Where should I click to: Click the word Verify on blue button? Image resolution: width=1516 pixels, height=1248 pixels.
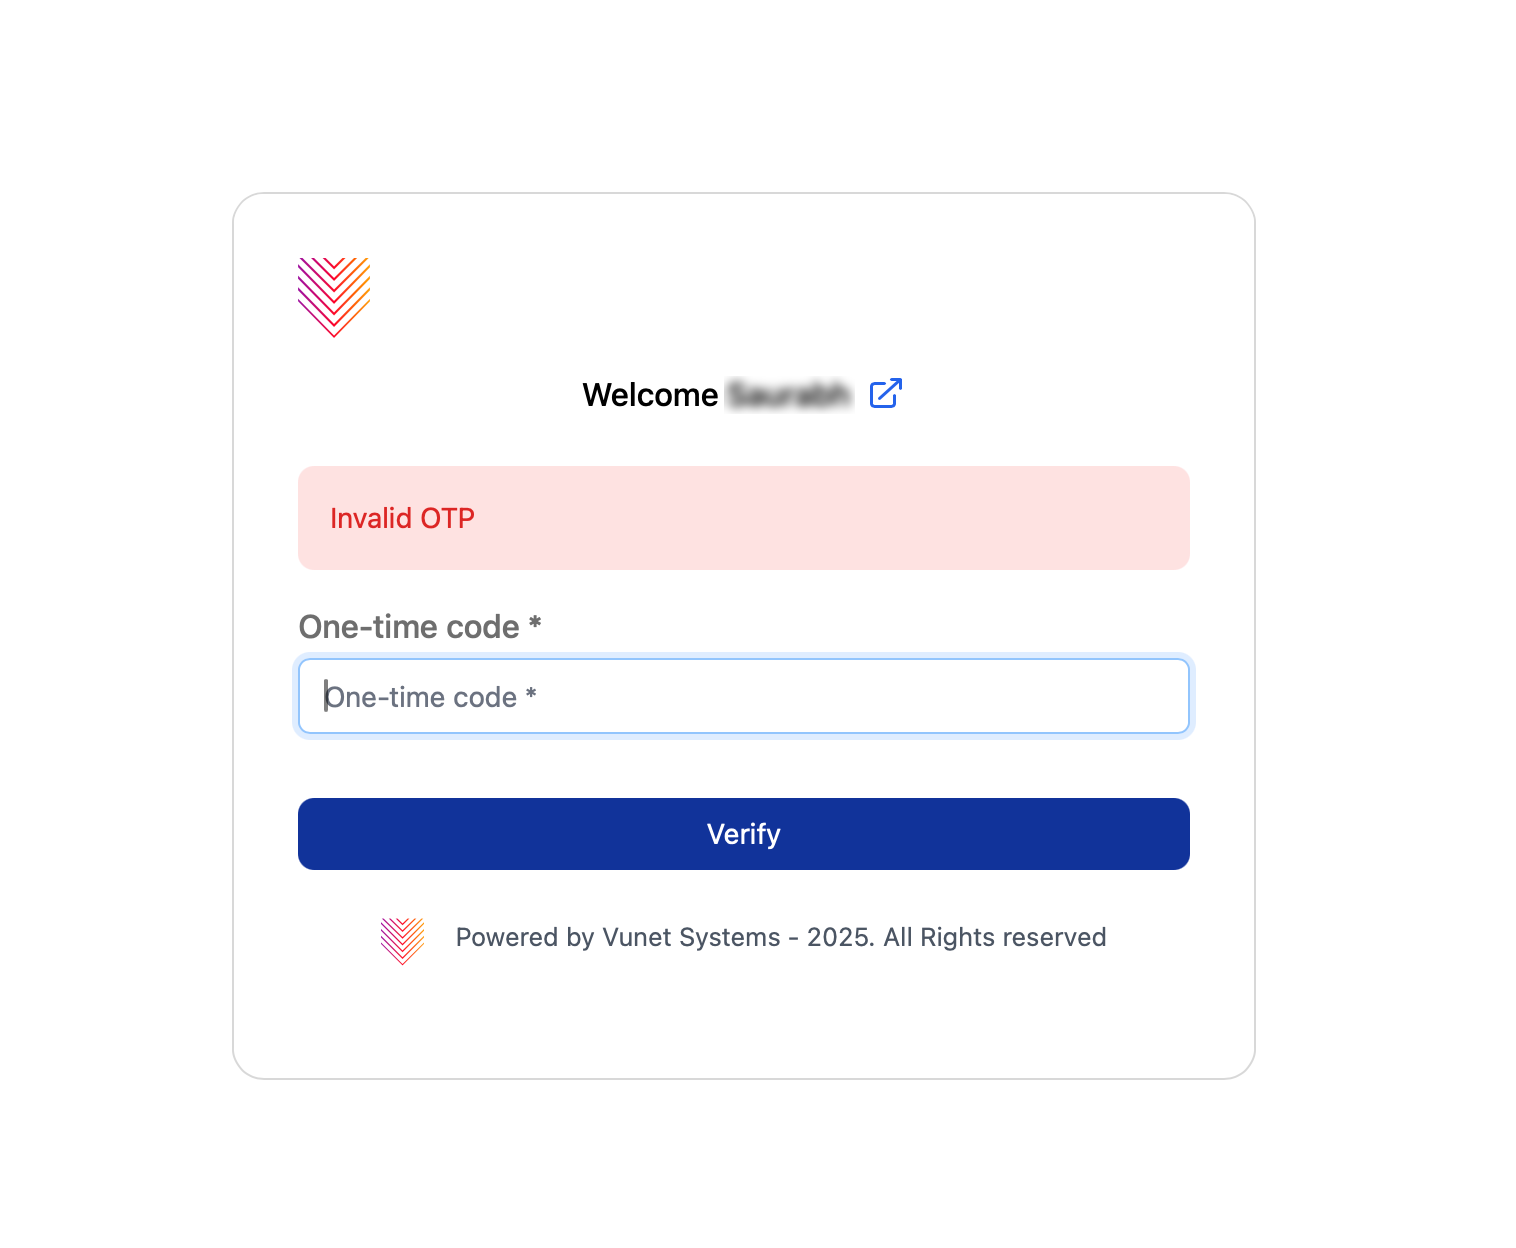[743, 834]
